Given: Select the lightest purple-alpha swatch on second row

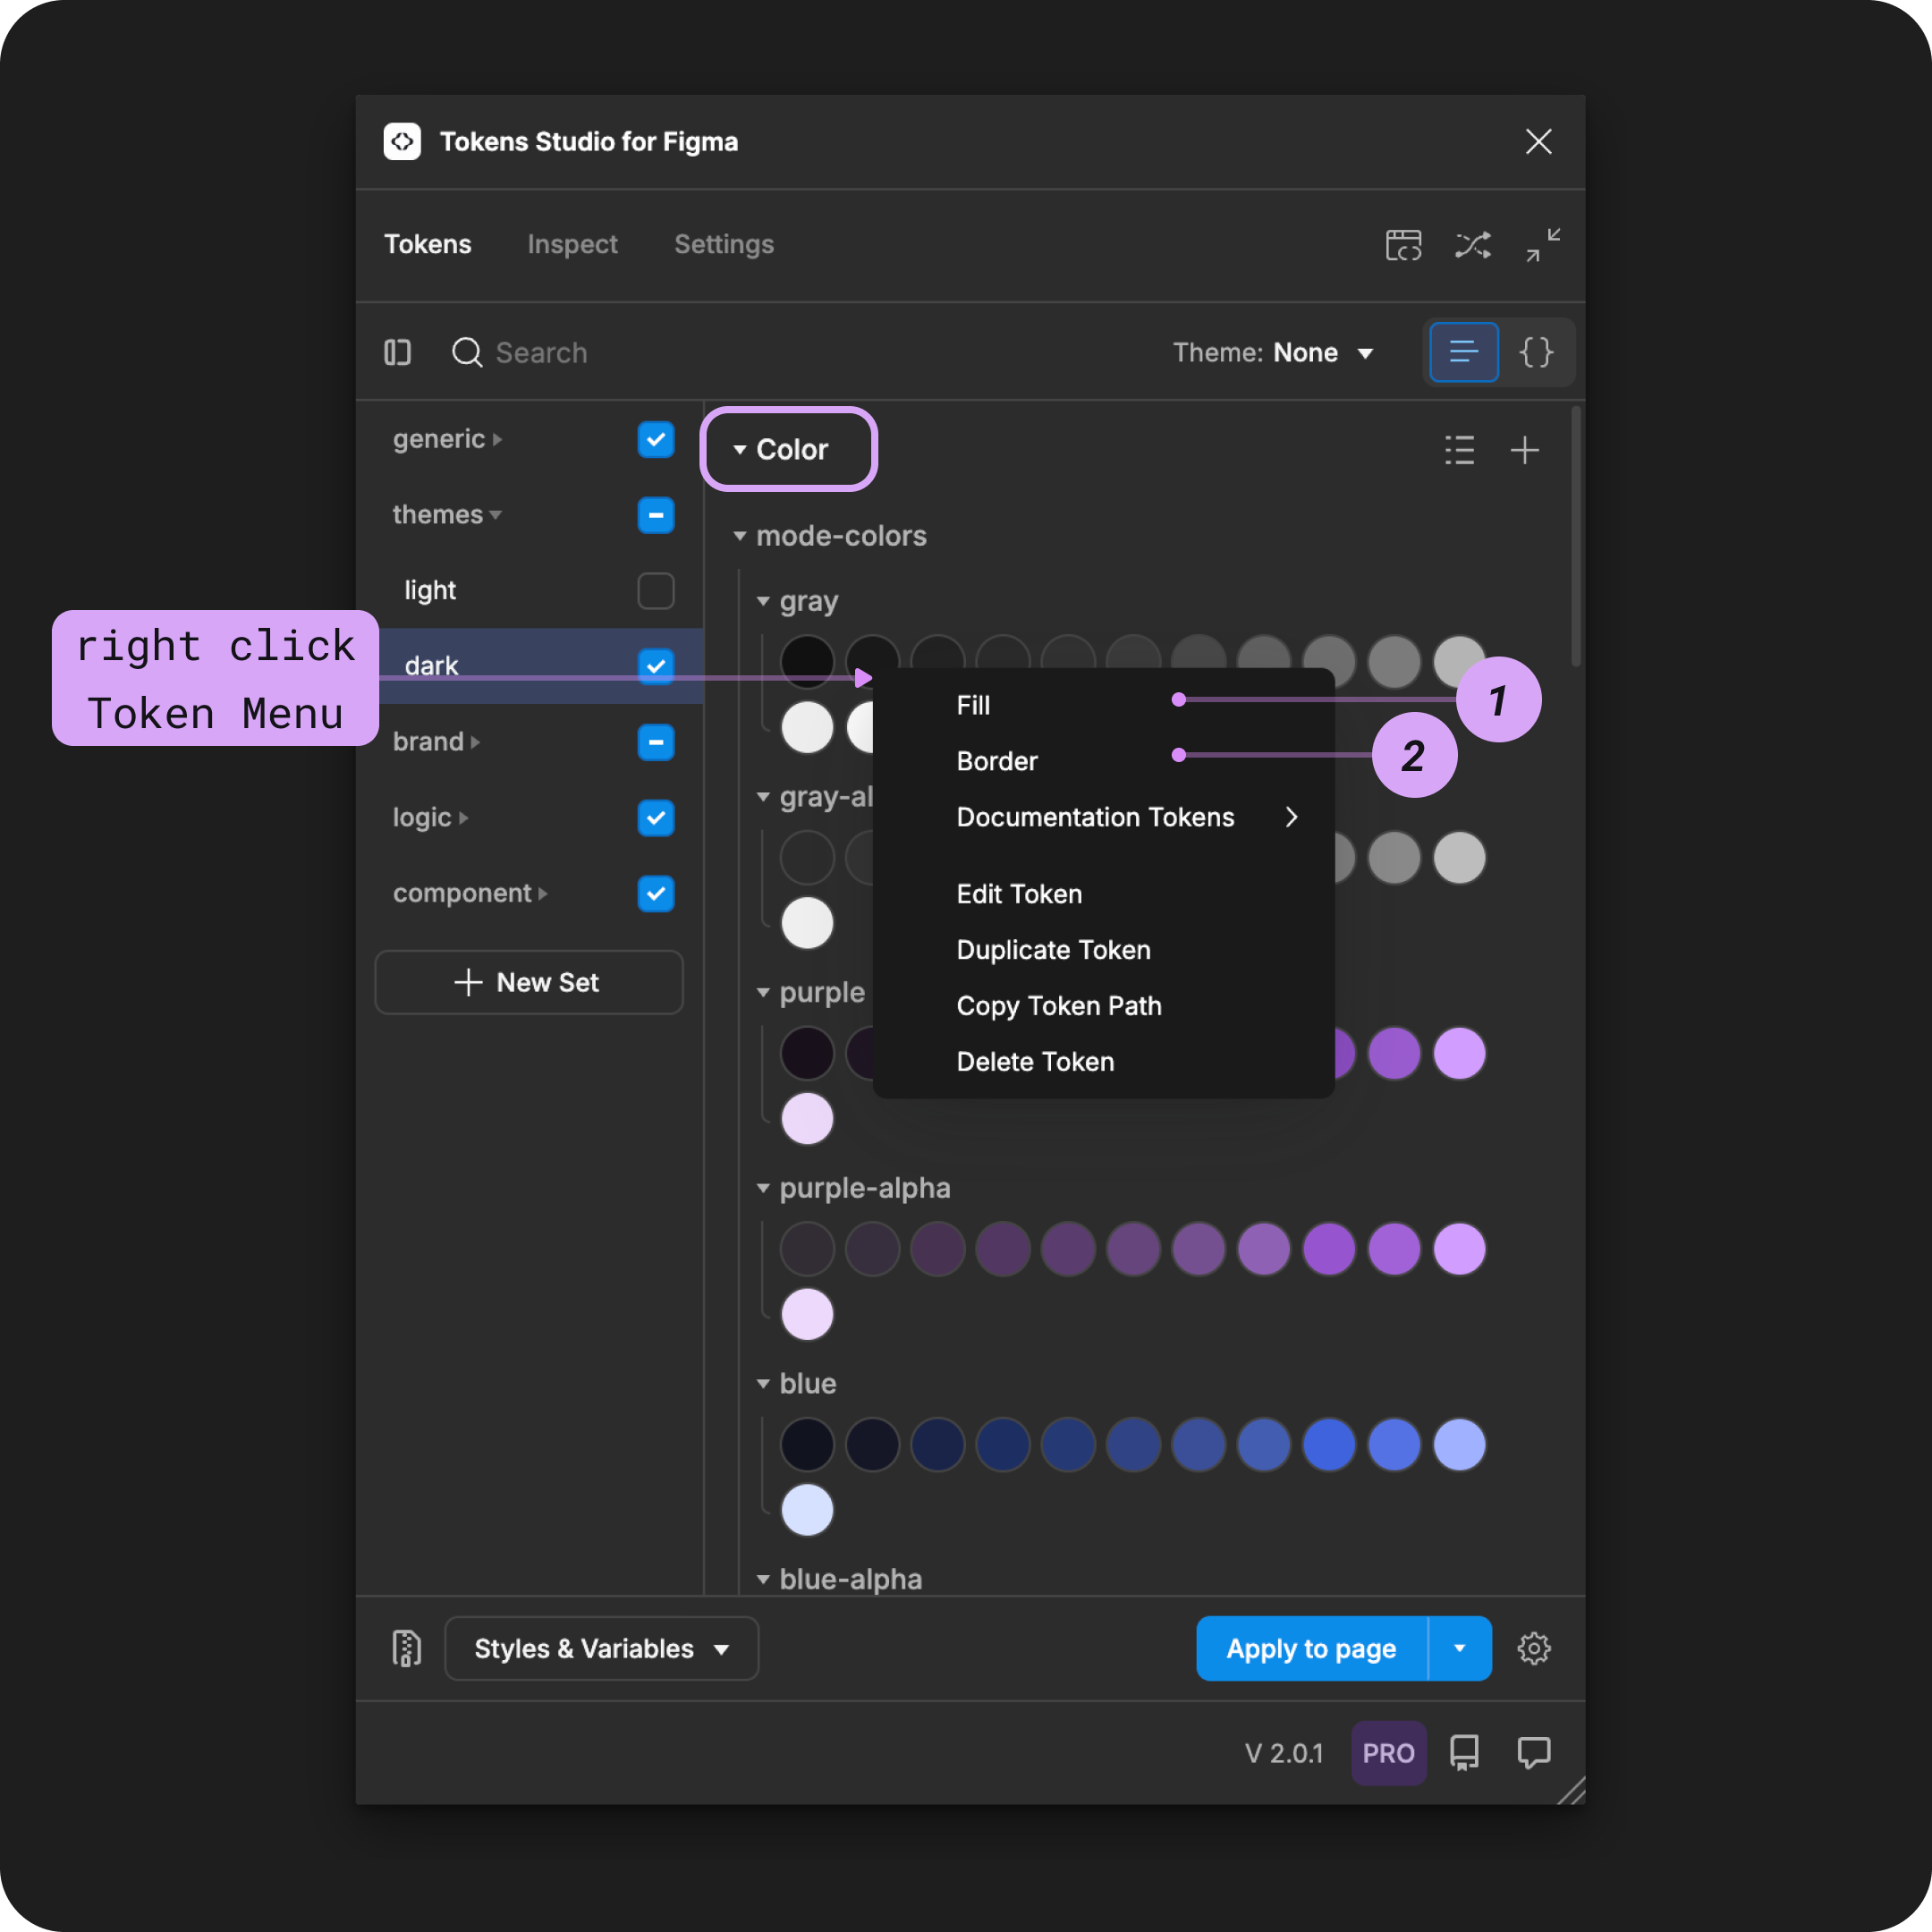Looking at the screenshot, I should (x=807, y=1314).
